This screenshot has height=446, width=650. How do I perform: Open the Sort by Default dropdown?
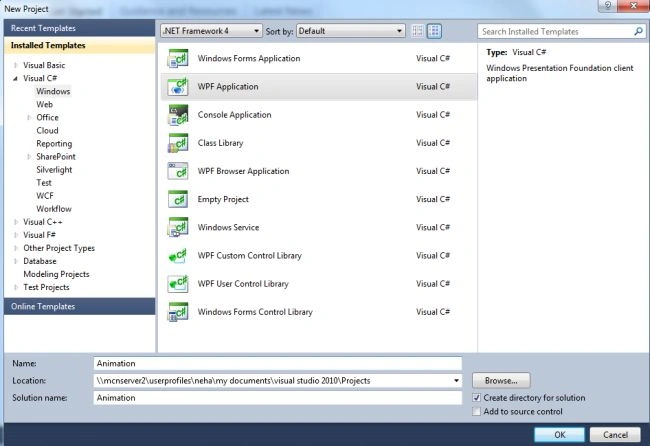[x=351, y=31]
